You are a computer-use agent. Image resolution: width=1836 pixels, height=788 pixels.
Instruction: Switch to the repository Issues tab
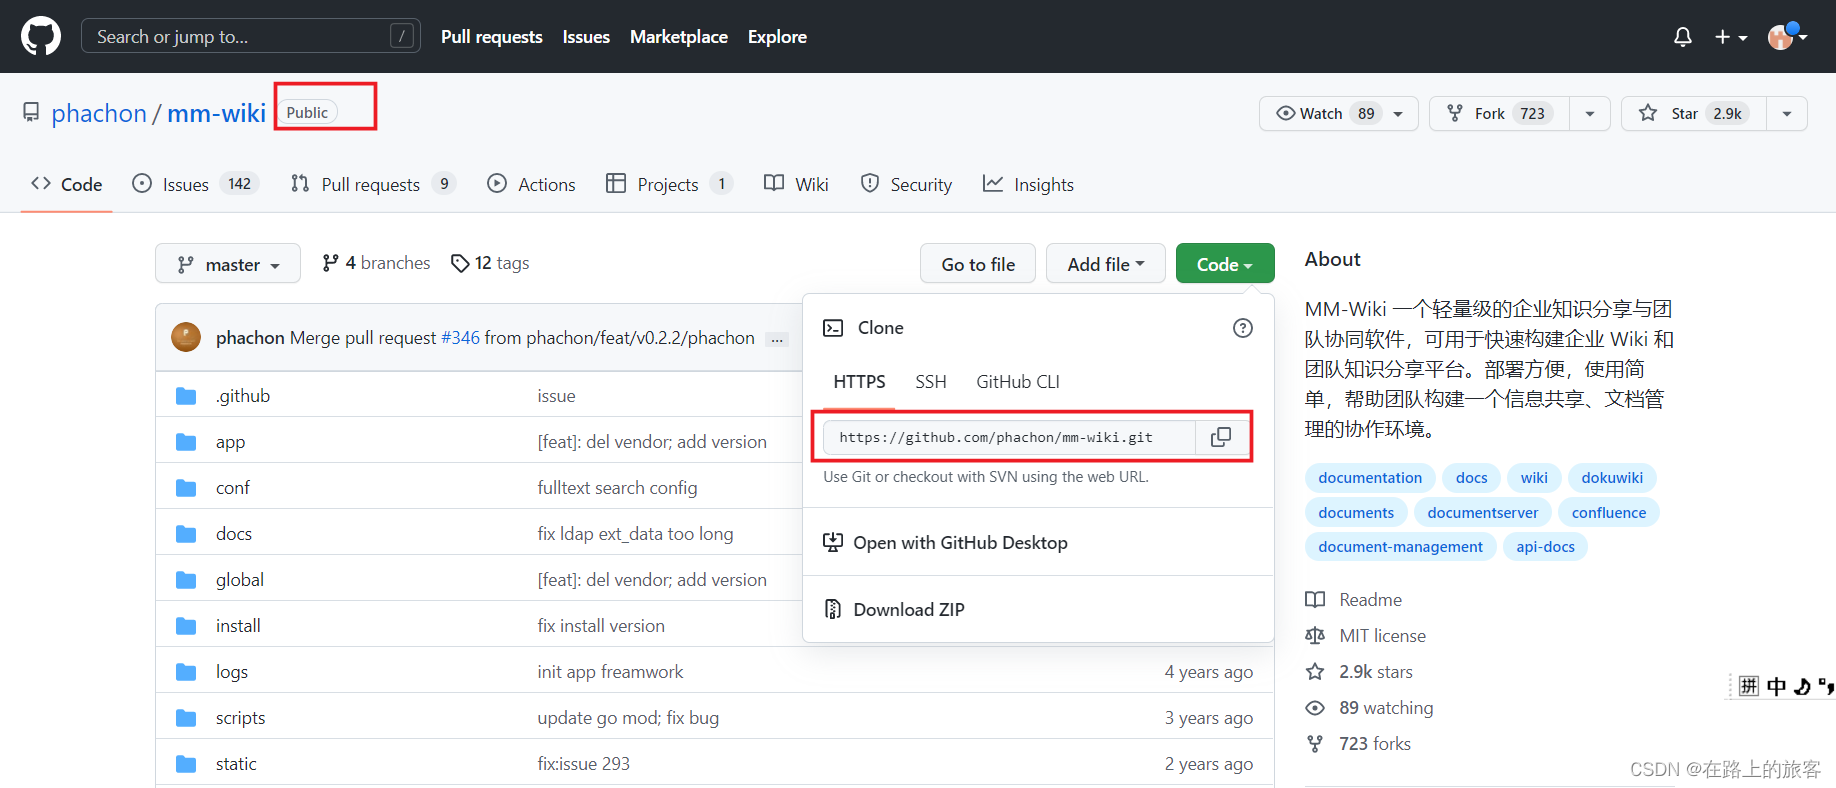tap(196, 184)
